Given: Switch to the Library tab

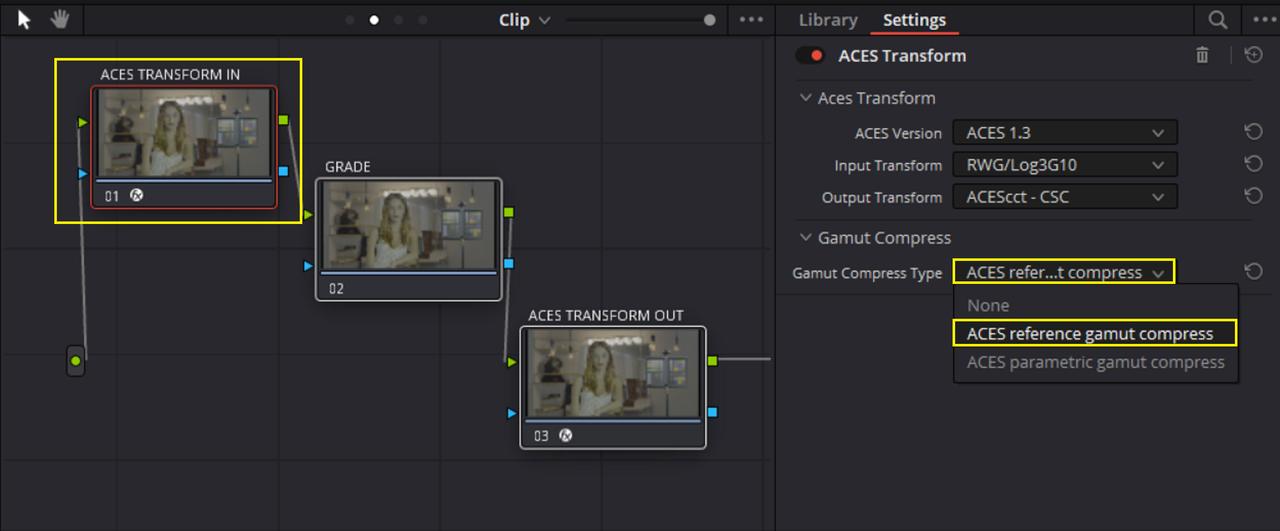Looking at the screenshot, I should tap(828, 20).
